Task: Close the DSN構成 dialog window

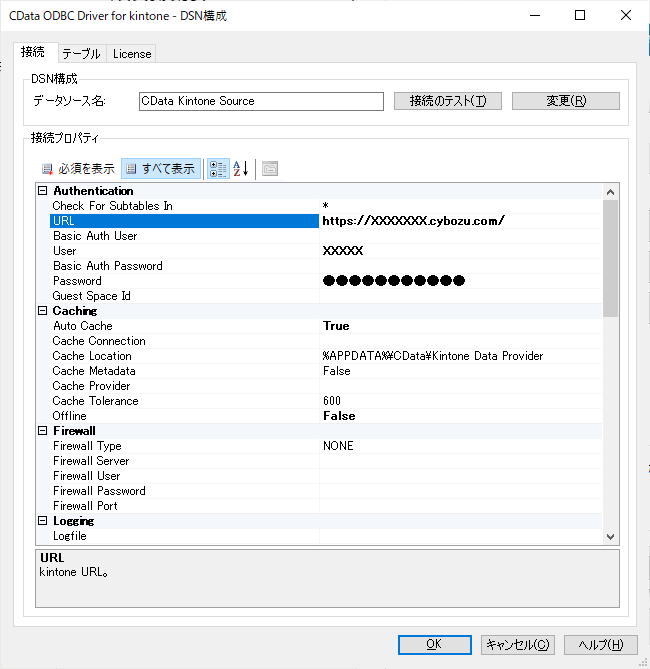Action: (x=626, y=15)
